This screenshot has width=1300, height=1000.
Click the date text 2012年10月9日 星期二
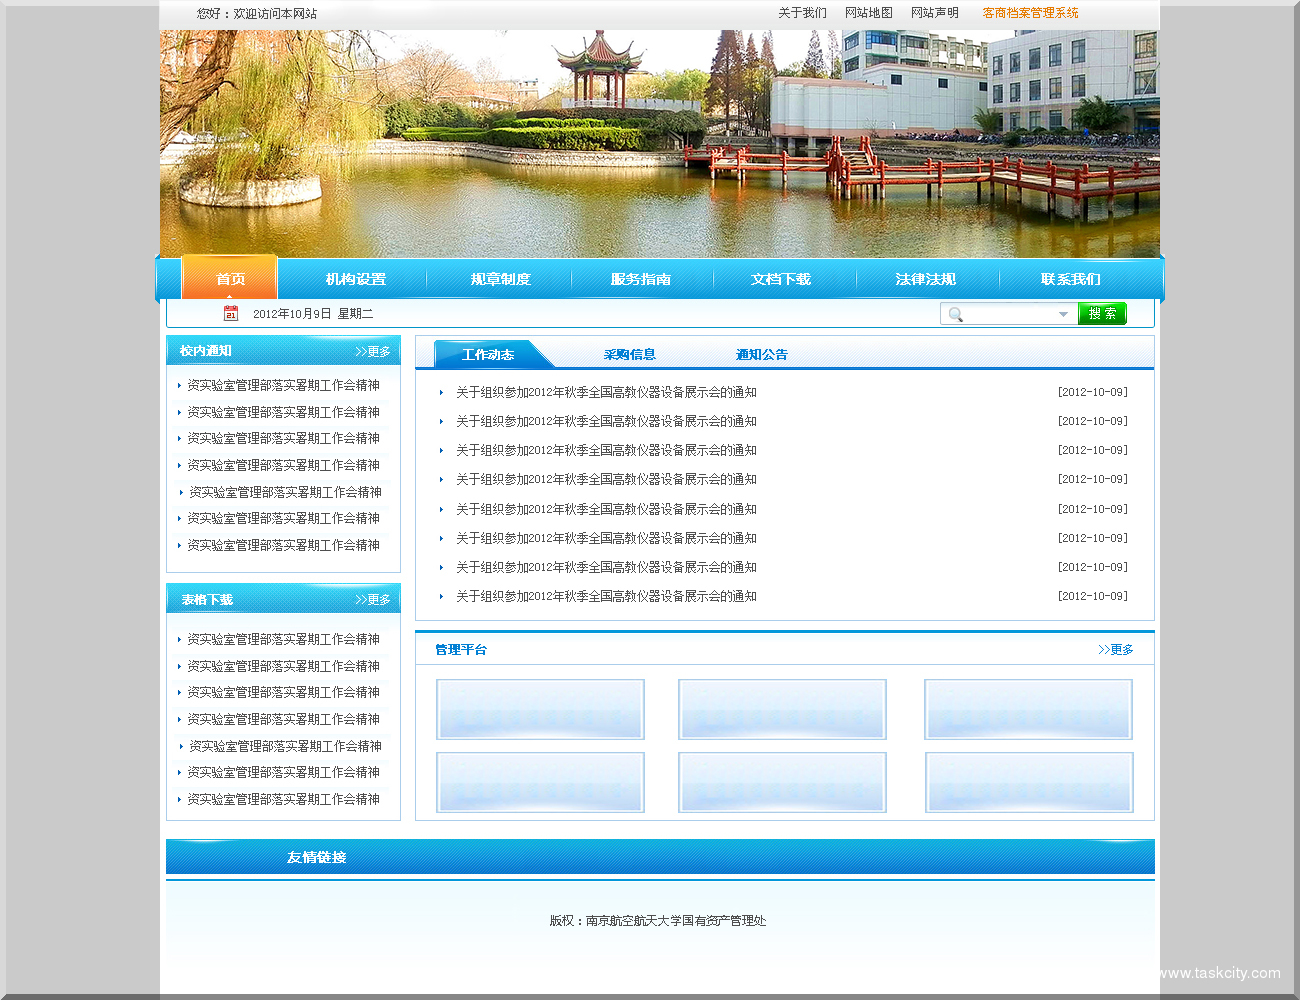click(x=313, y=314)
